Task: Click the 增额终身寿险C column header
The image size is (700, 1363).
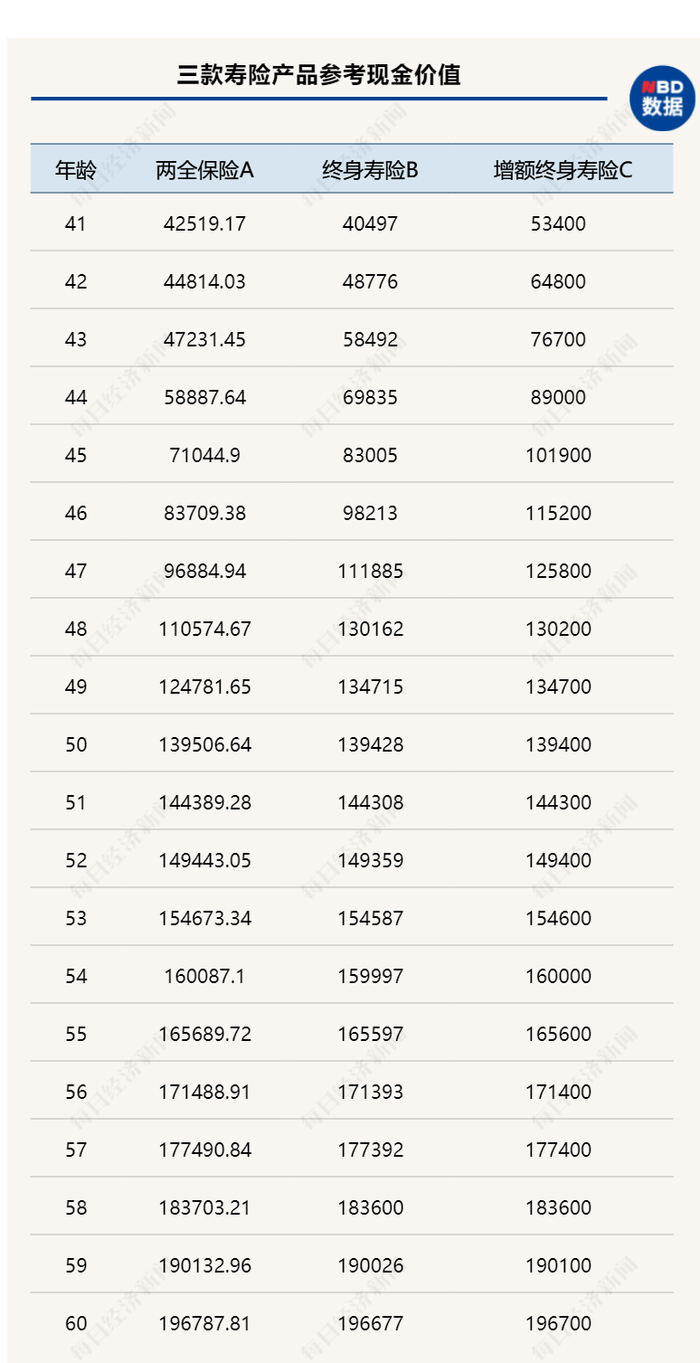Action: [x=563, y=170]
